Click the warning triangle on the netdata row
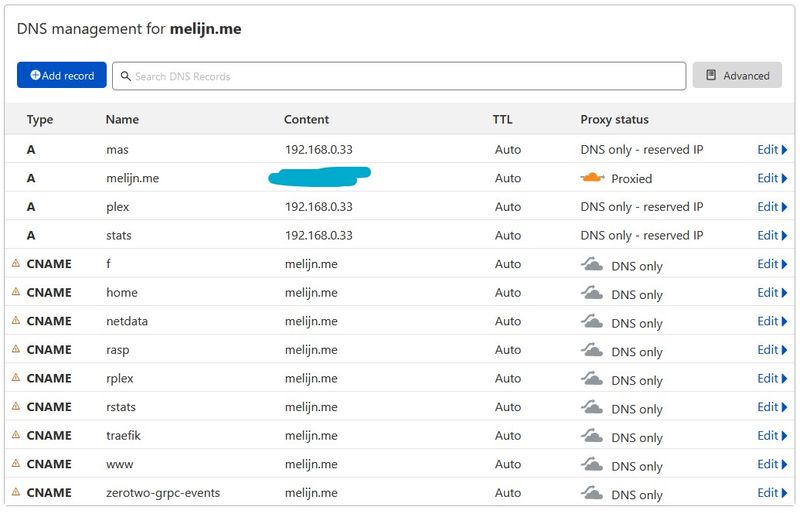 coord(16,321)
